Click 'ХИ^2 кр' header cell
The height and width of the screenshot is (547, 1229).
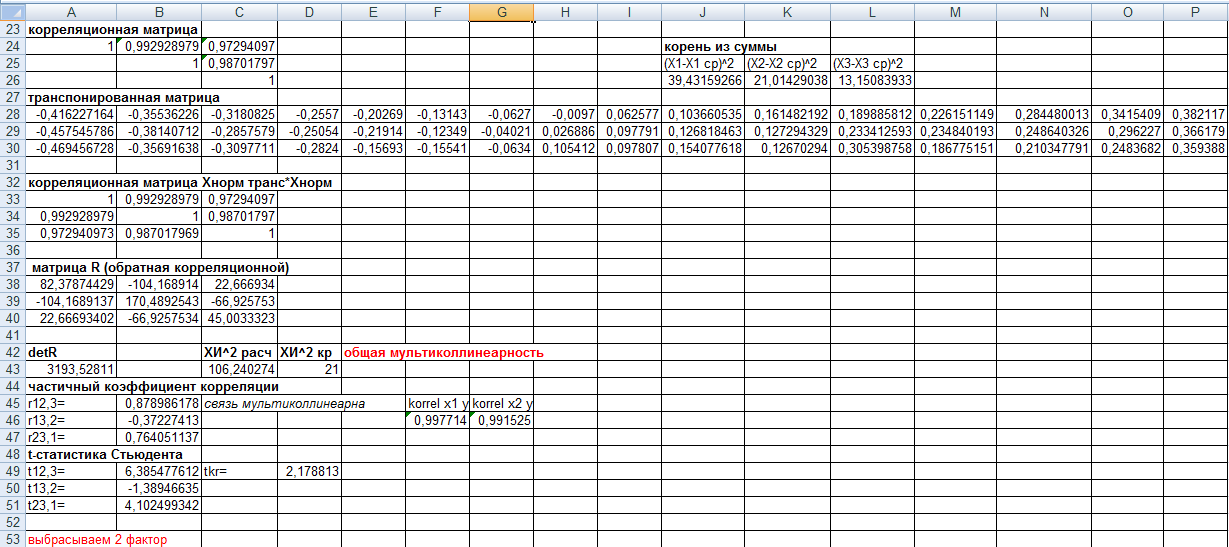(x=310, y=353)
